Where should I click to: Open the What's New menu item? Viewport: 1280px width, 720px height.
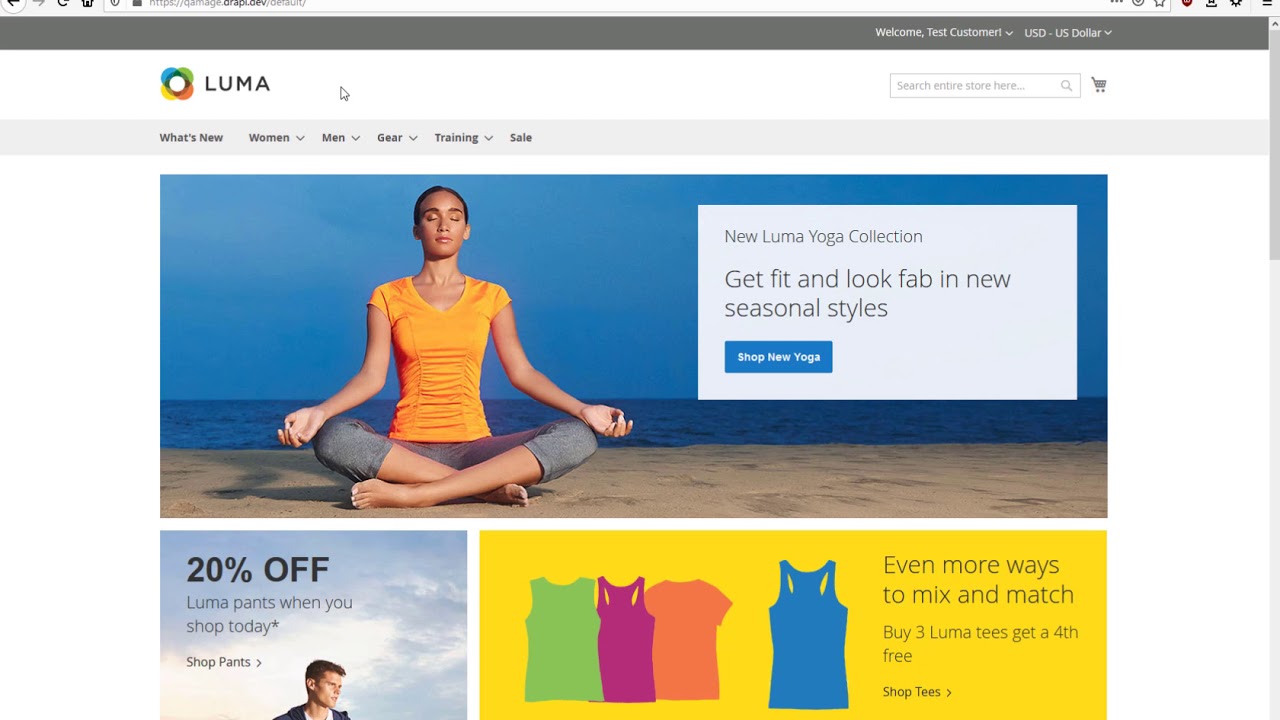[x=191, y=138]
